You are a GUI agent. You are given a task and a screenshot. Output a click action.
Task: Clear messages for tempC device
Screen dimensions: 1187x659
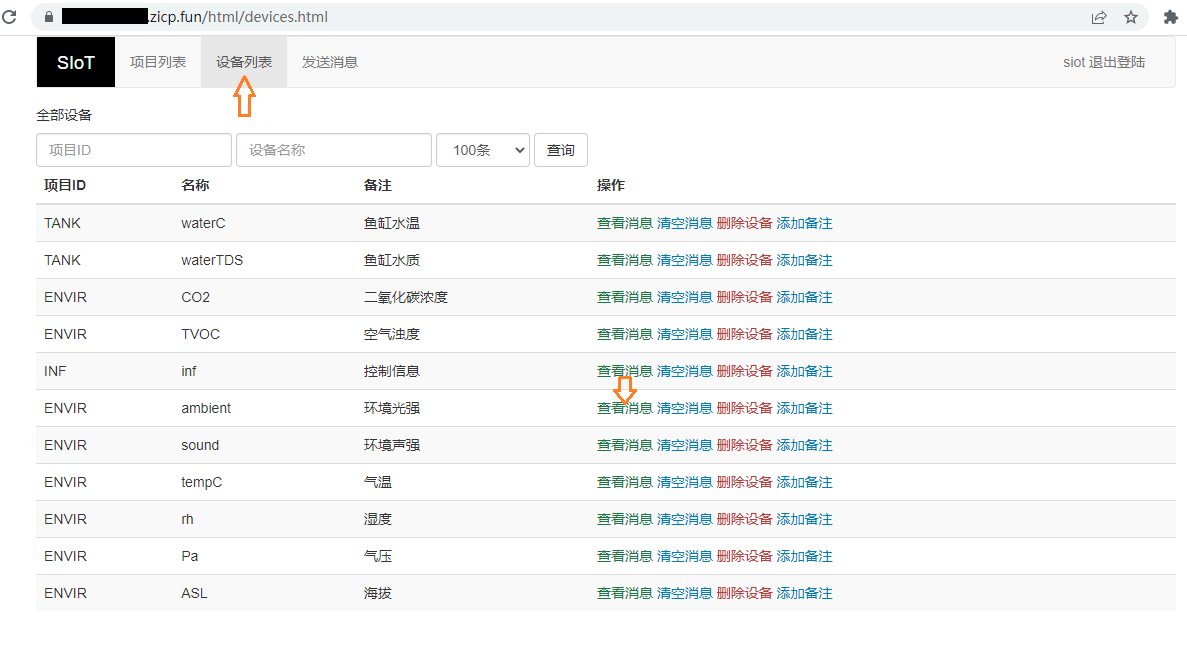684,483
